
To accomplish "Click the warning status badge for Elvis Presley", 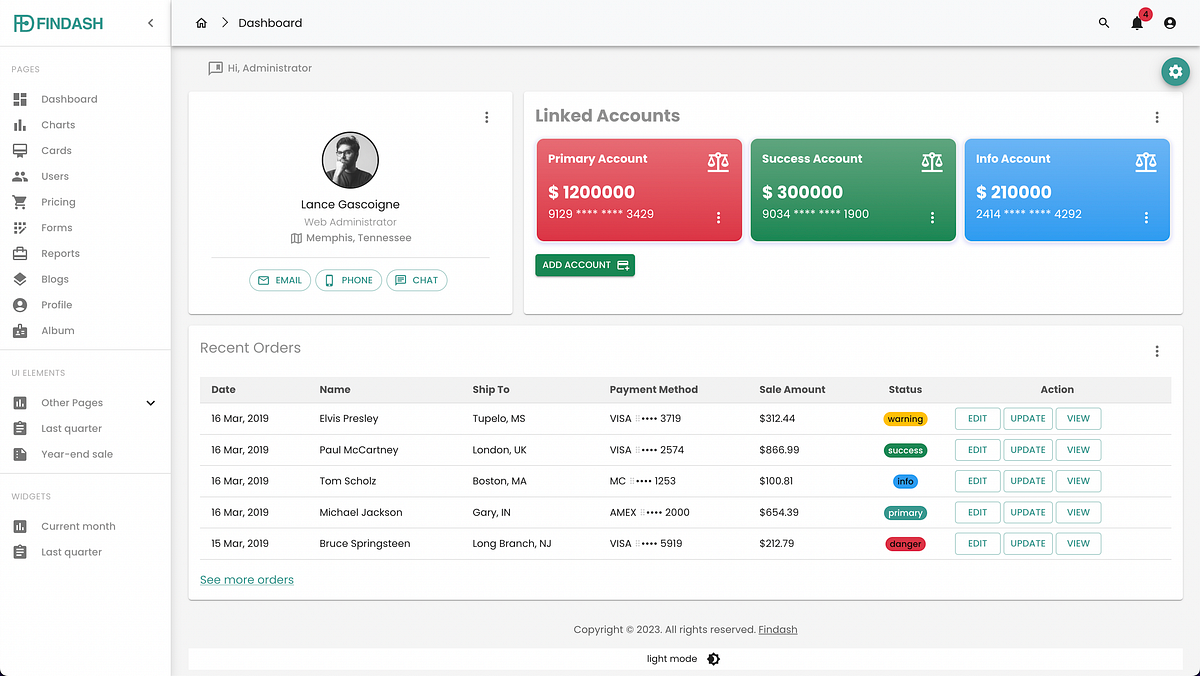I will 905,418.
